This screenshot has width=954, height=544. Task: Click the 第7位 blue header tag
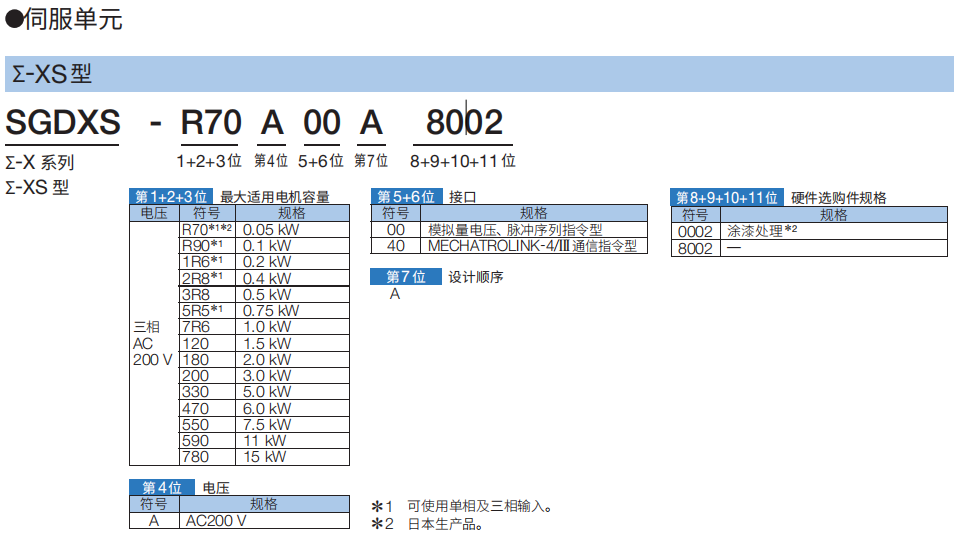coord(406,277)
